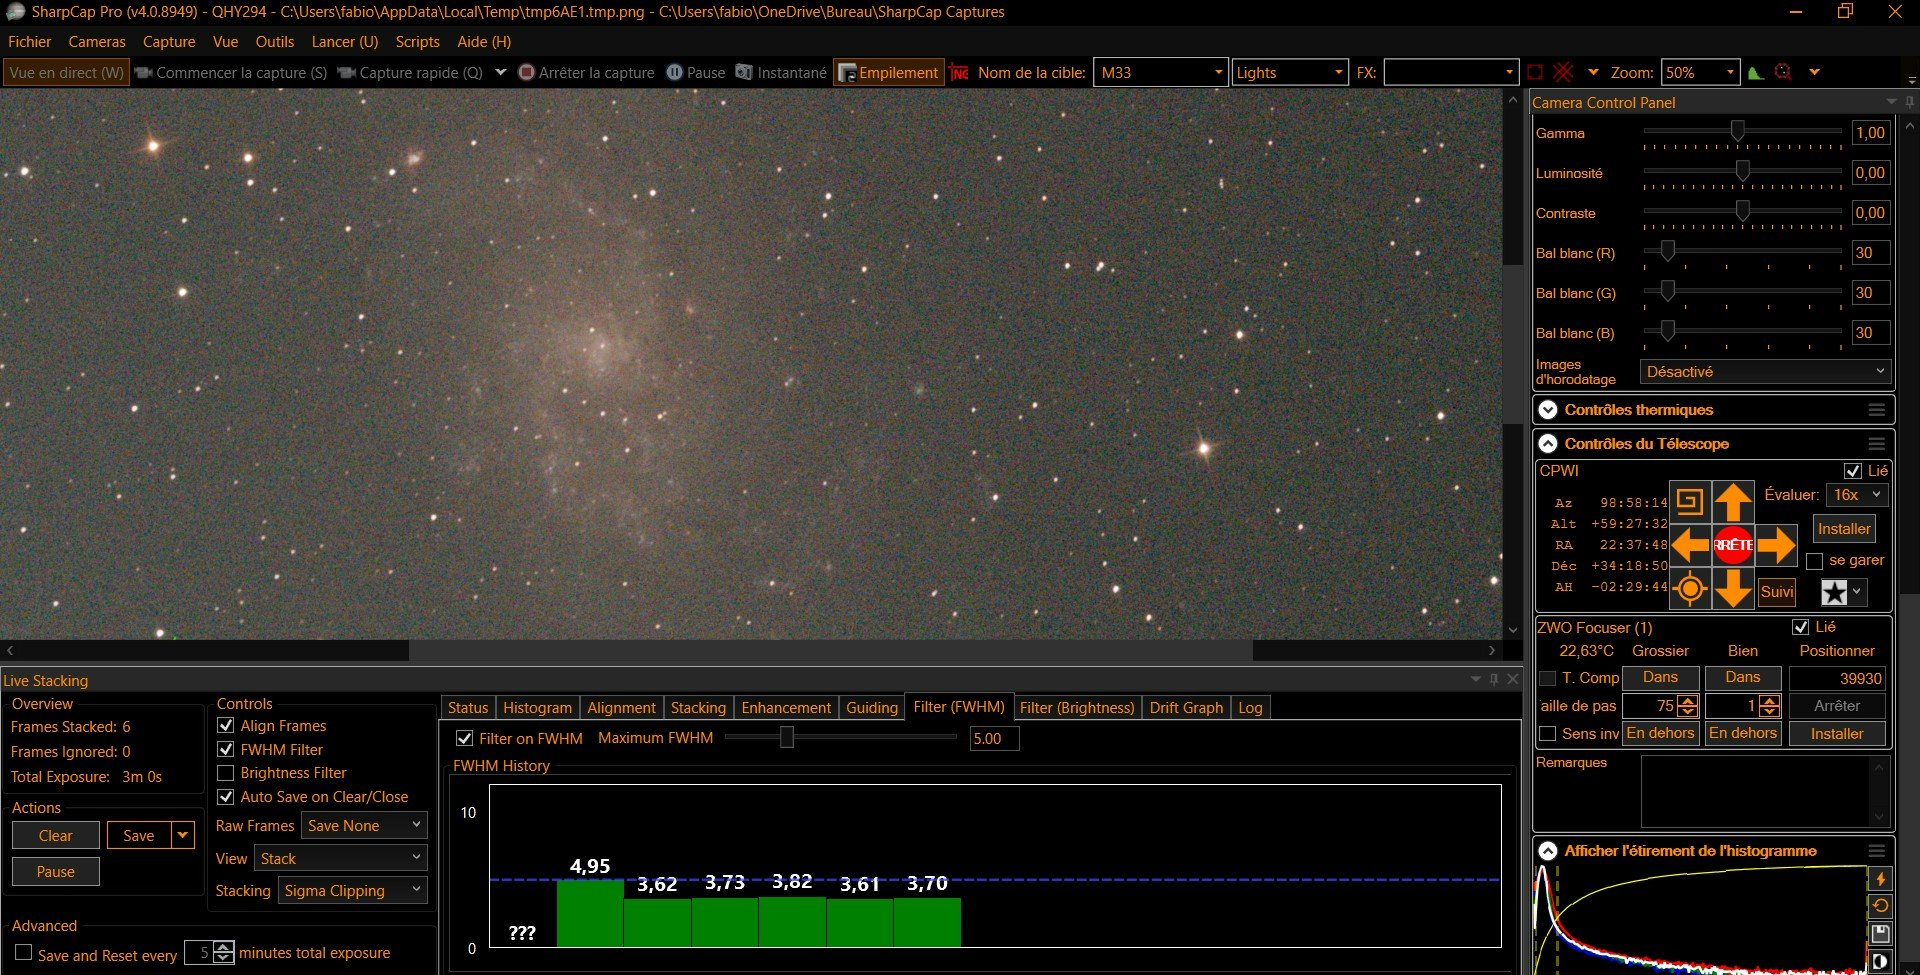Click the red magnifier focus icon in the toolbar
The width and height of the screenshot is (1920, 975).
coord(1783,73)
